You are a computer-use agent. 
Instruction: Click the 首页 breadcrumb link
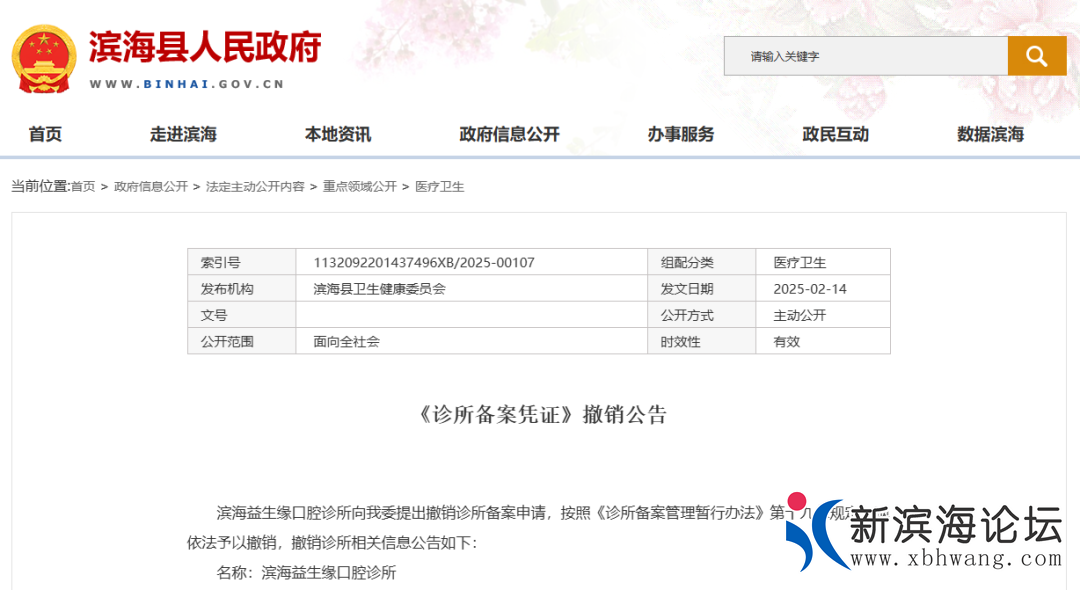pos(83,187)
